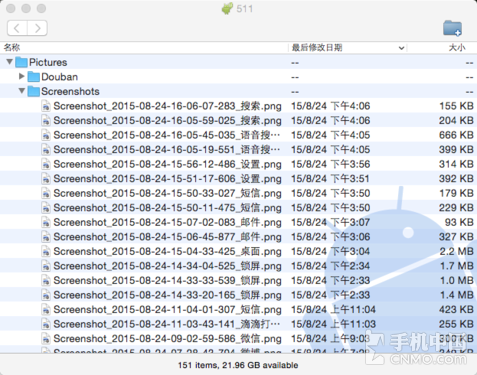Click file icon of Screenshot 15-51-17-606

click(46, 179)
